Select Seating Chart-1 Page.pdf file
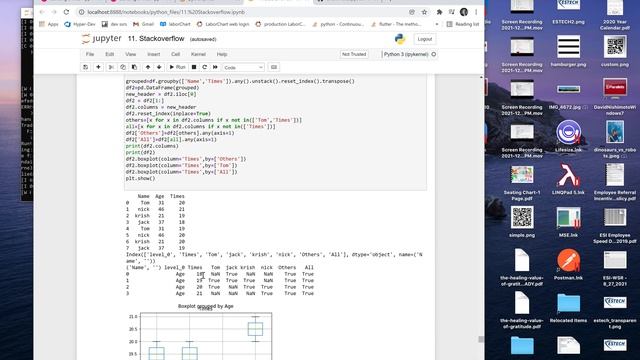Viewport: 640px width, 360px height. tap(522, 183)
